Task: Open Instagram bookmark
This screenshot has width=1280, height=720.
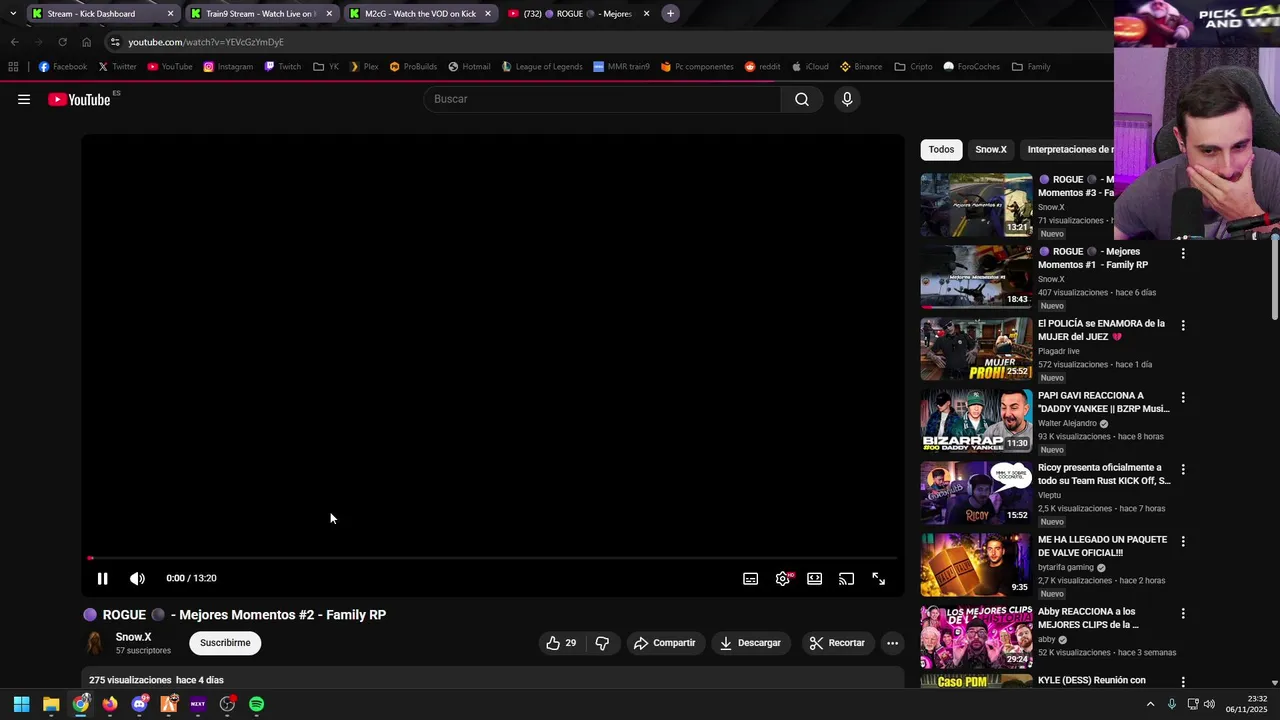Action: pyautogui.click(x=227, y=67)
